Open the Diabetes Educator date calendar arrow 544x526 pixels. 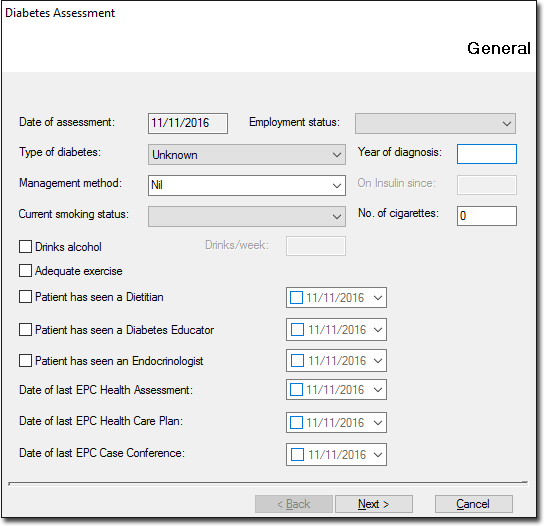[378, 330]
